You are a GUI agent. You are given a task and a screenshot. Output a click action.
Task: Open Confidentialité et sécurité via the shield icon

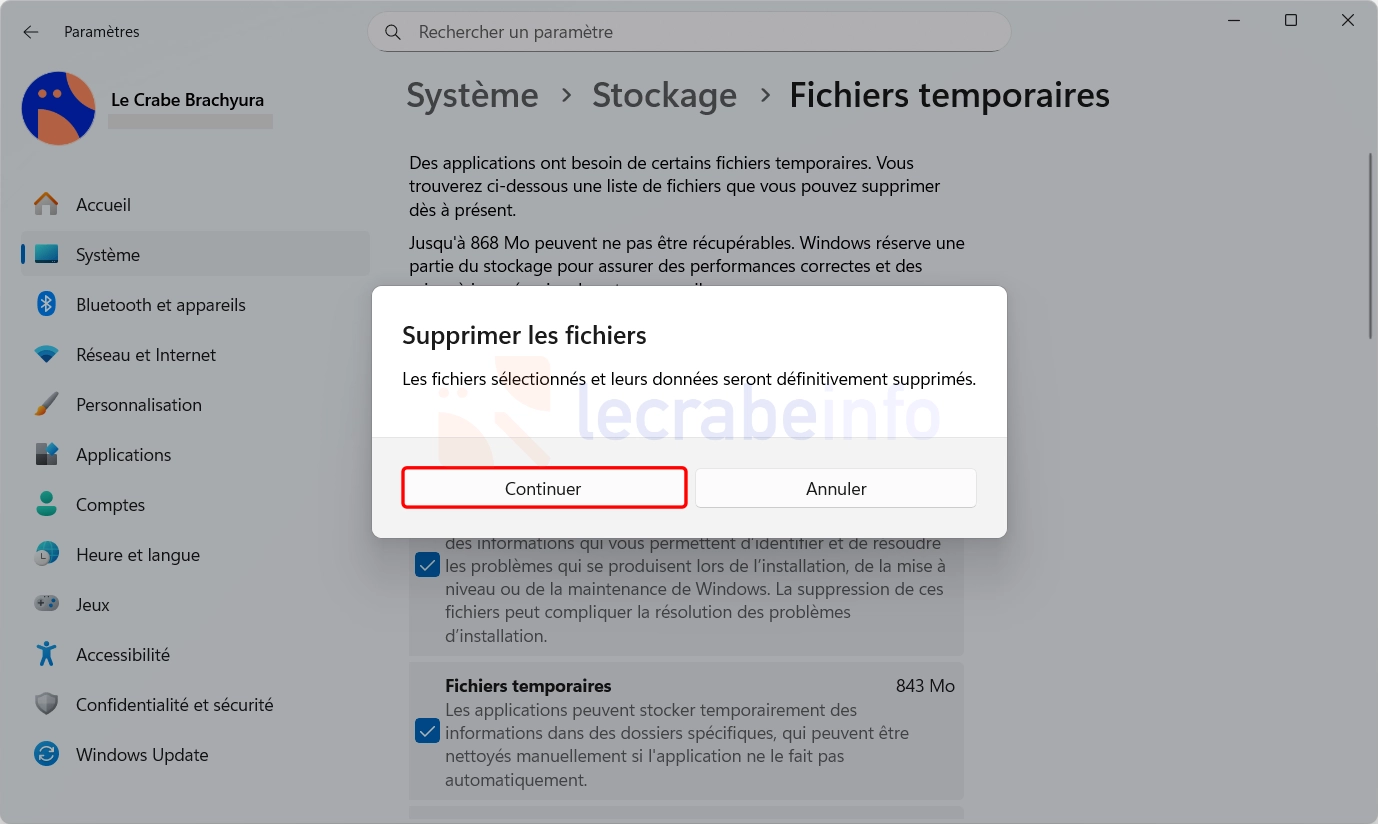pos(46,704)
